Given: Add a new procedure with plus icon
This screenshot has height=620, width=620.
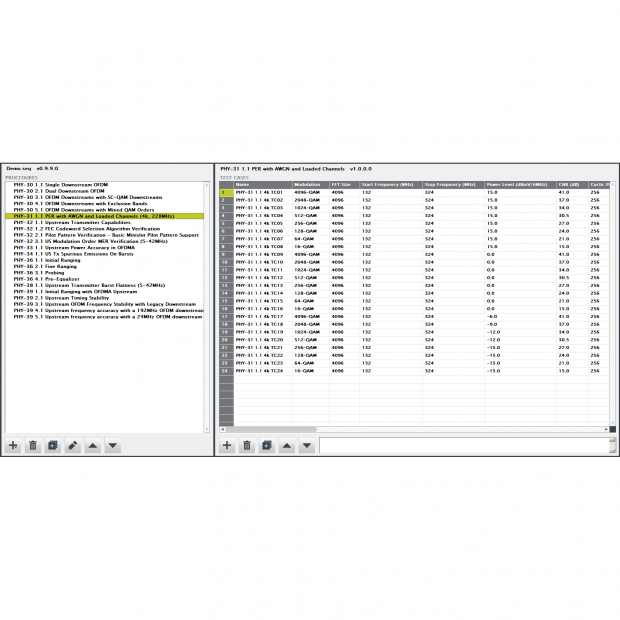Looking at the screenshot, I should click(13, 445).
